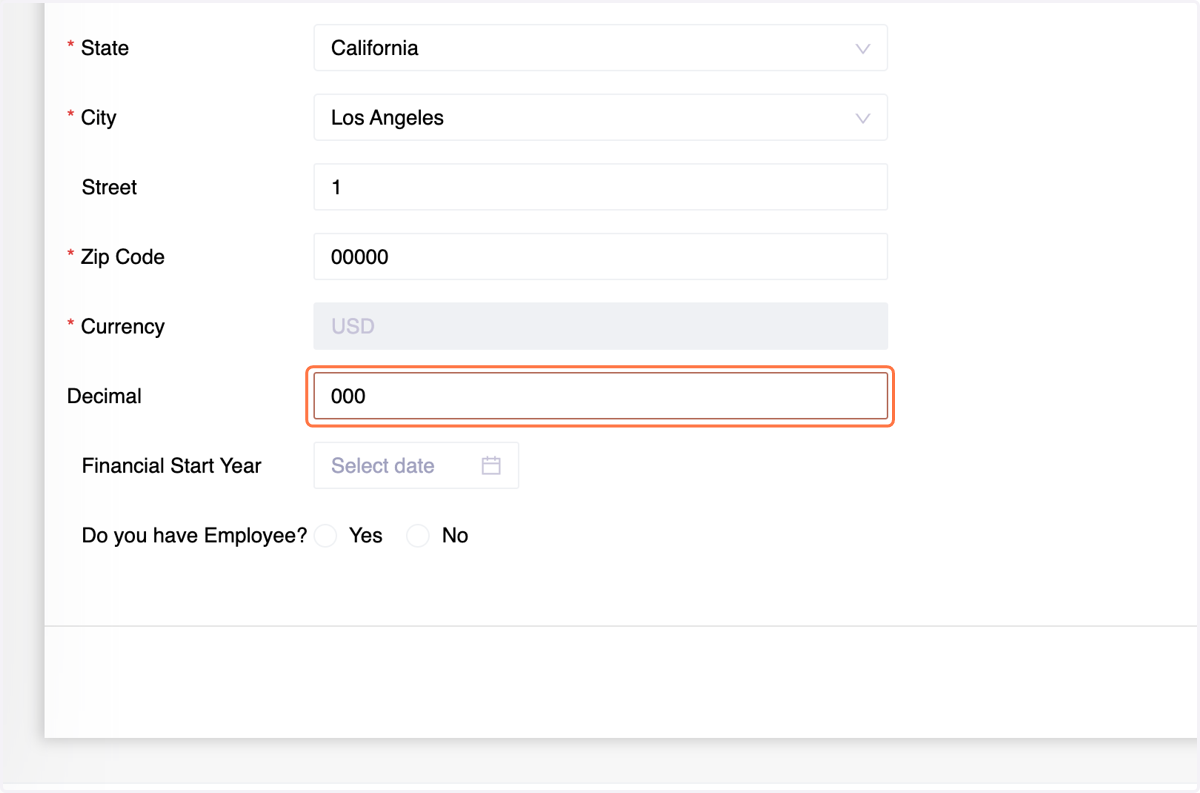
Task: Click the City dropdown chevron arrow
Action: click(863, 118)
